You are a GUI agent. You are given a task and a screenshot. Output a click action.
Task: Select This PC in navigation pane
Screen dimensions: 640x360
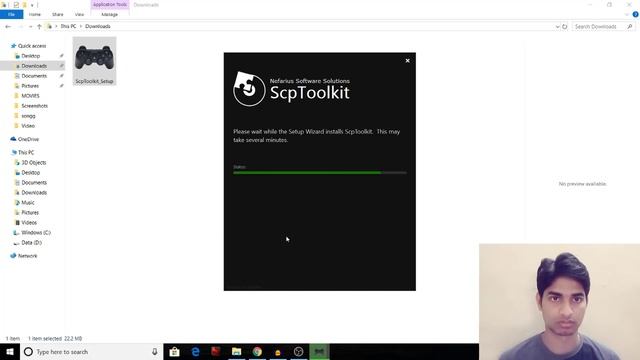click(26, 152)
